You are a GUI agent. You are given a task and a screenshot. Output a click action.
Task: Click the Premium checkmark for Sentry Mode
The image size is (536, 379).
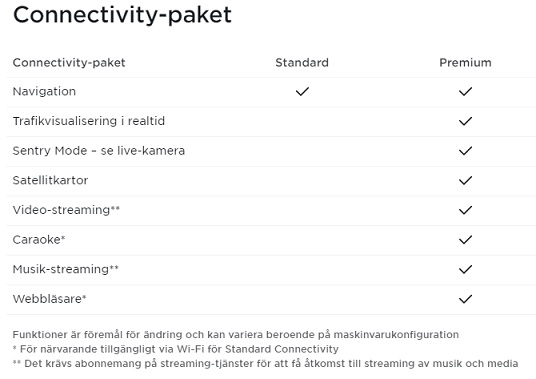coord(465,151)
